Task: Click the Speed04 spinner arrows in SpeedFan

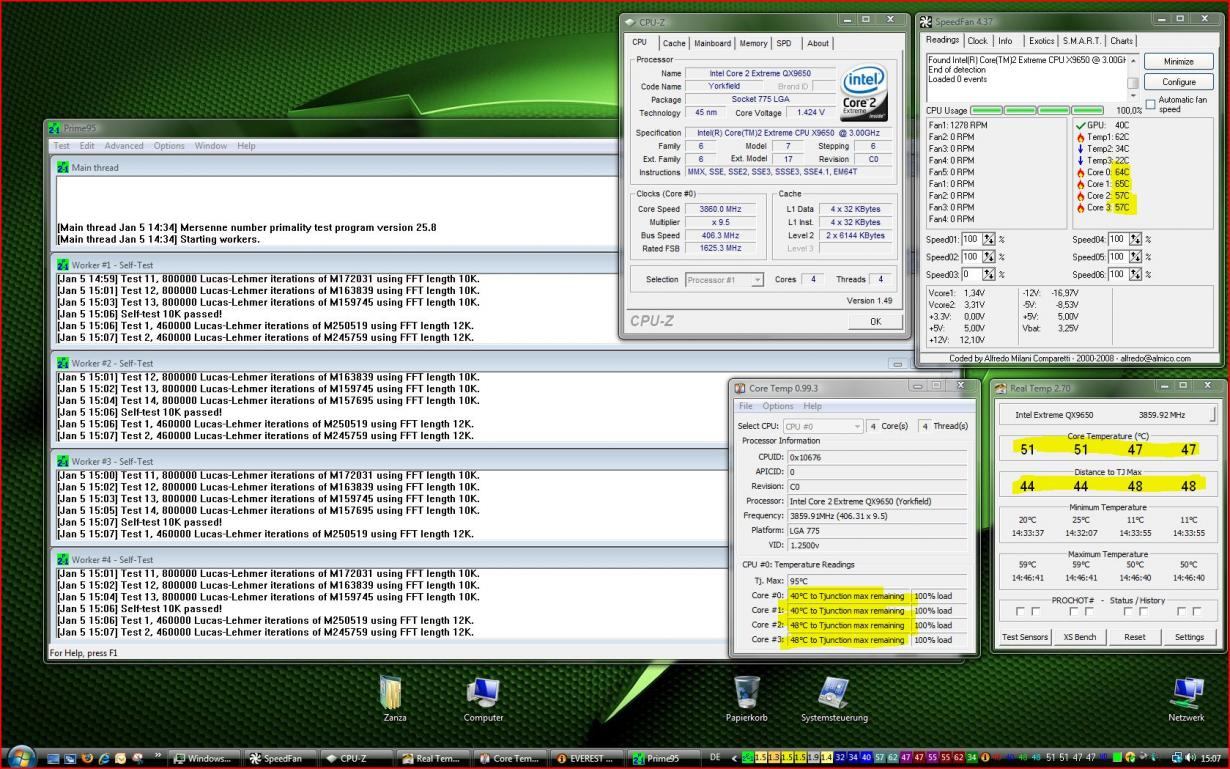Action: pyautogui.click(x=1134, y=240)
